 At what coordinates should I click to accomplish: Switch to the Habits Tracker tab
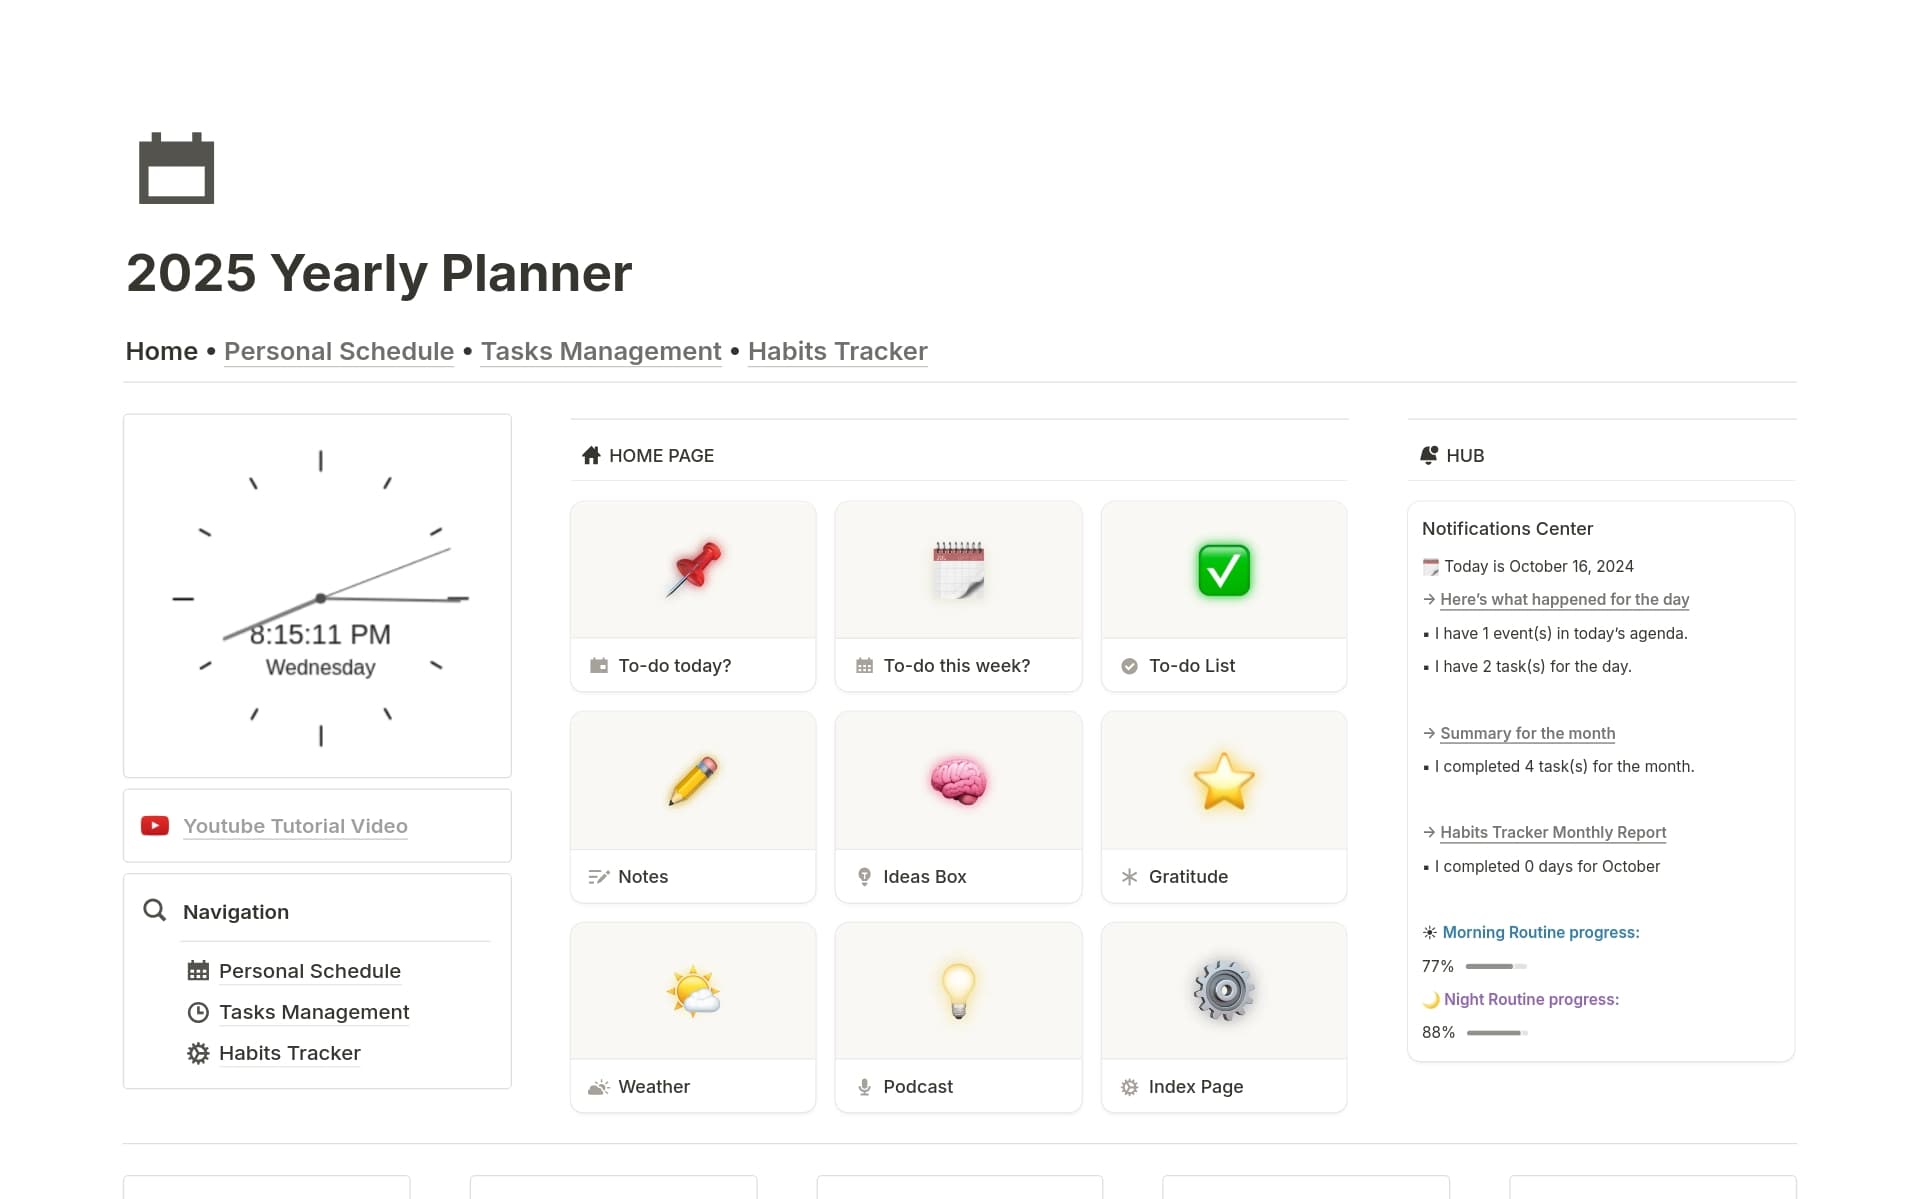click(837, 351)
